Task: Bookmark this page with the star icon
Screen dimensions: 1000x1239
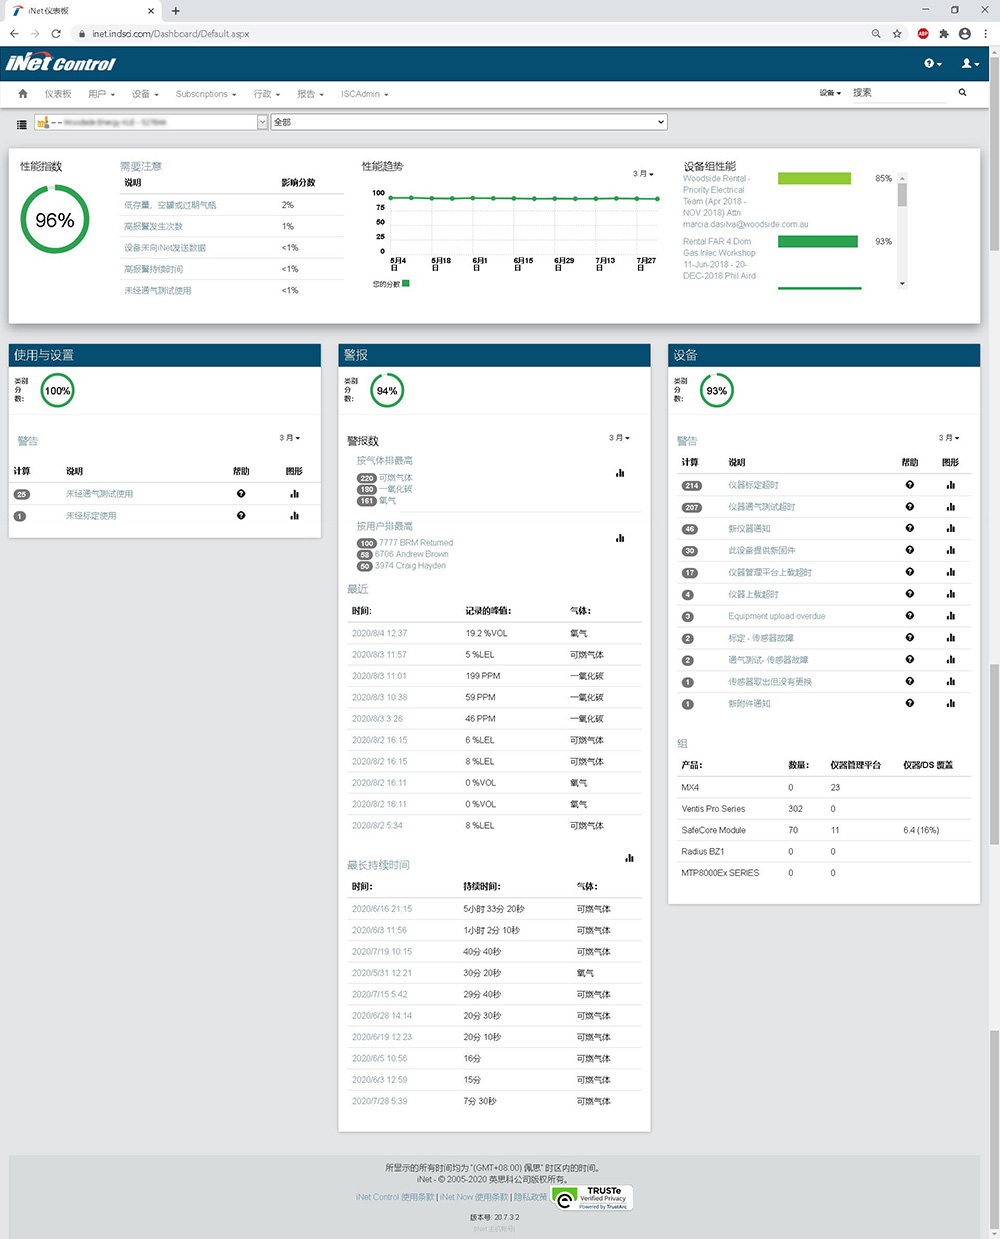Action: pos(897,34)
